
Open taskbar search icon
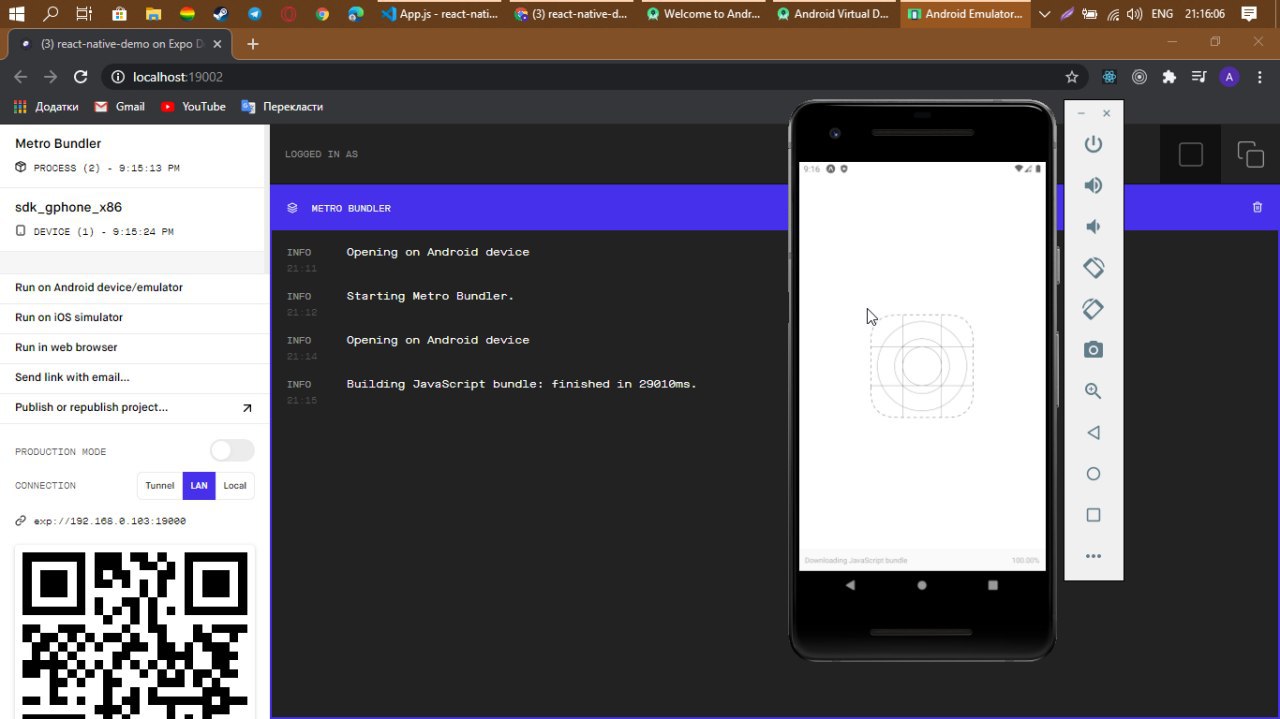[50, 14]
